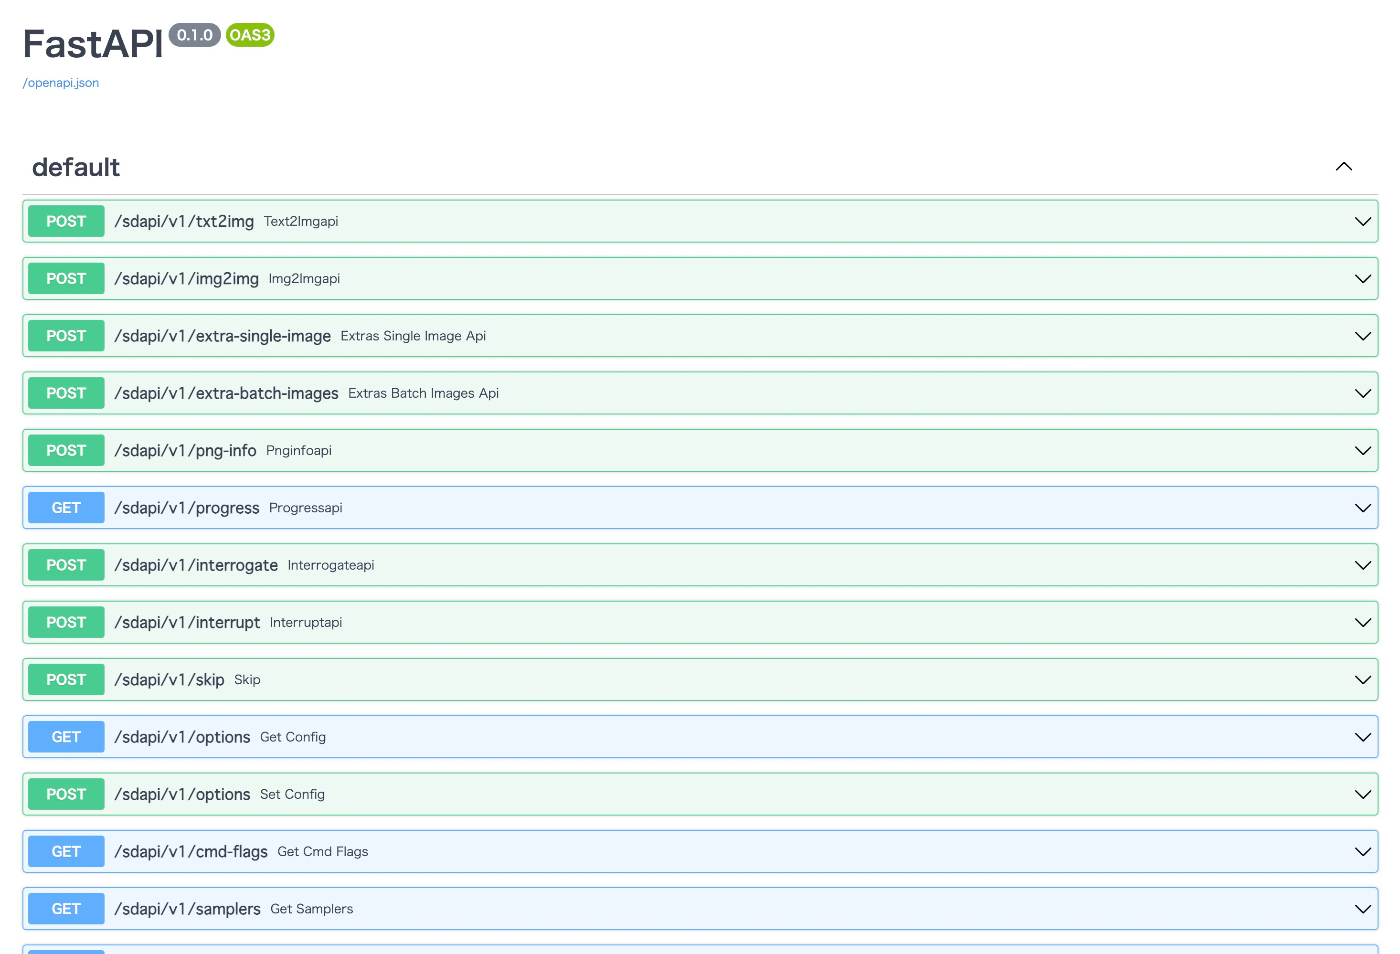1400x954 pixels.
Task: Select the /sdapi/v1/extra-single-image path
Action: tap(223, 336)
